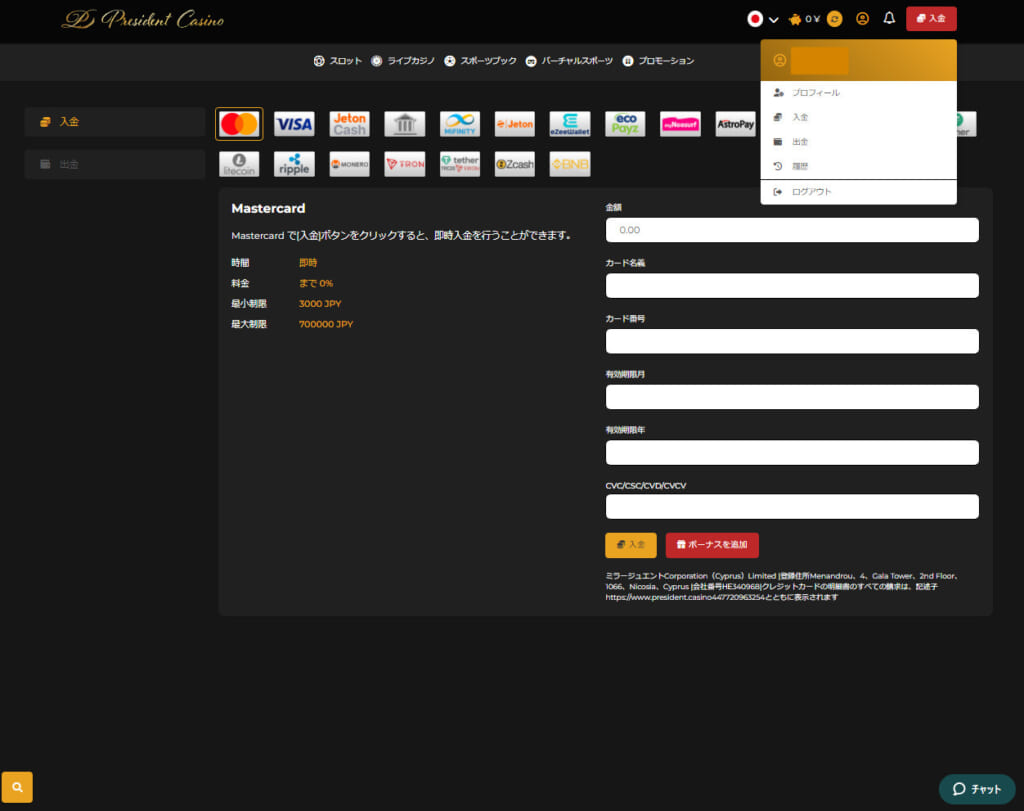Open 履歴 from the account menu
Image resolution: width=1024 pixels, height=811 pixels.
click(858, 167)
